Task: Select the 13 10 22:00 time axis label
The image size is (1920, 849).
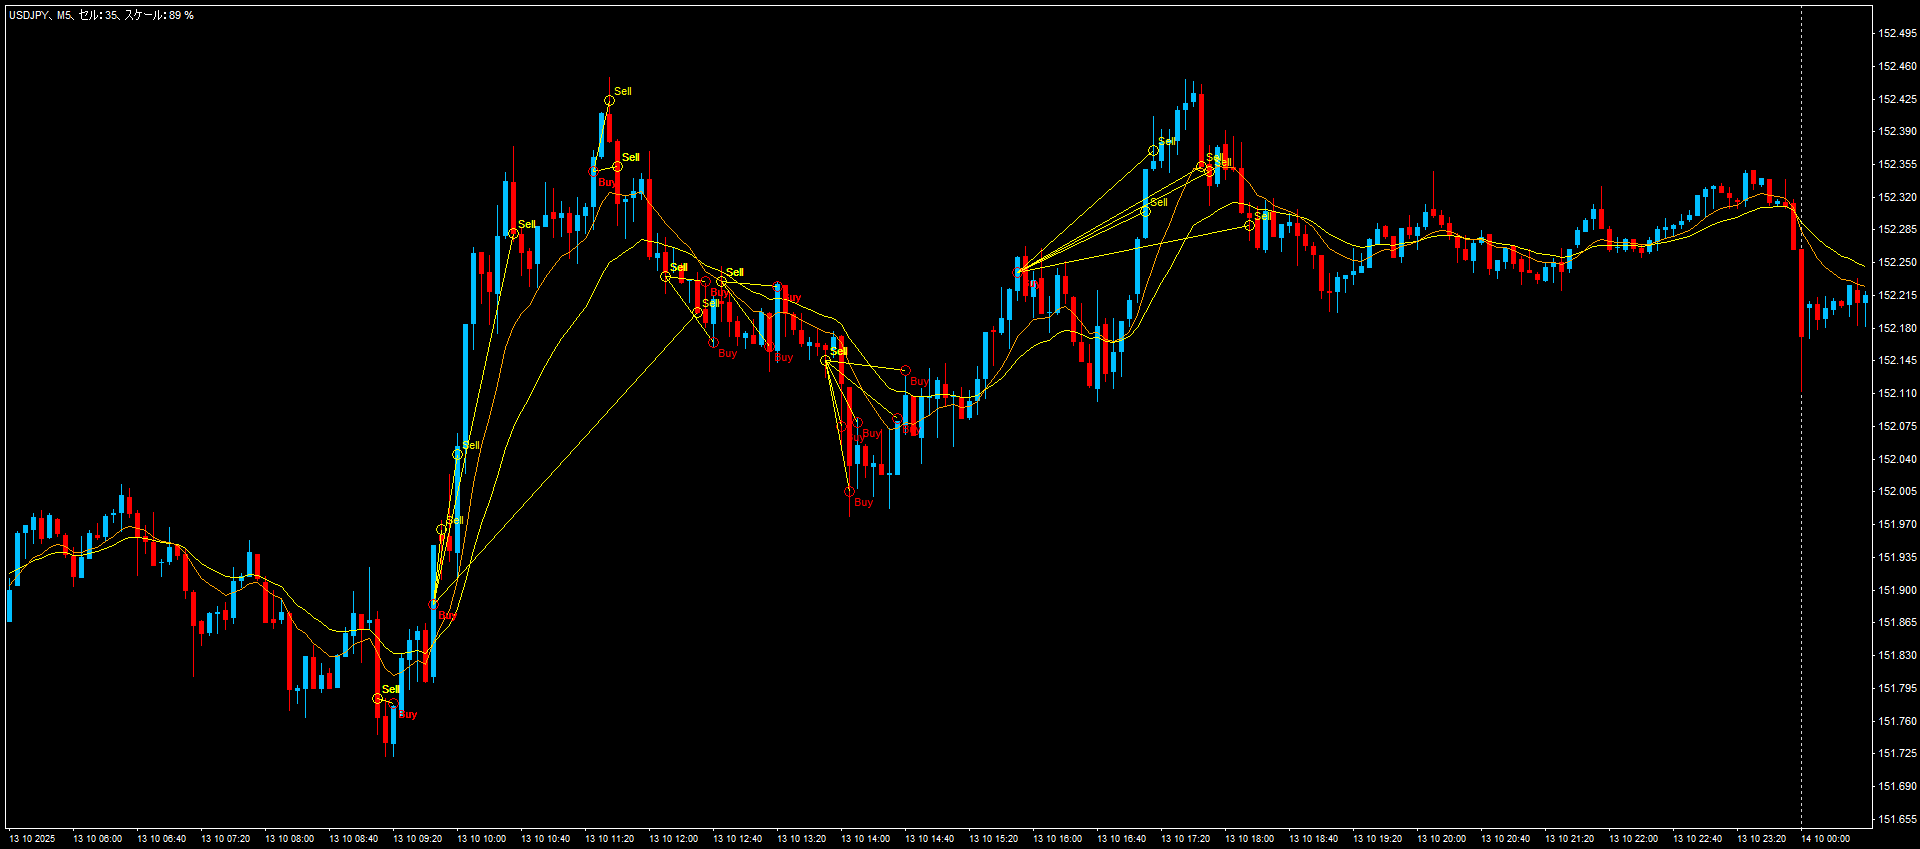Action: 1633,839
